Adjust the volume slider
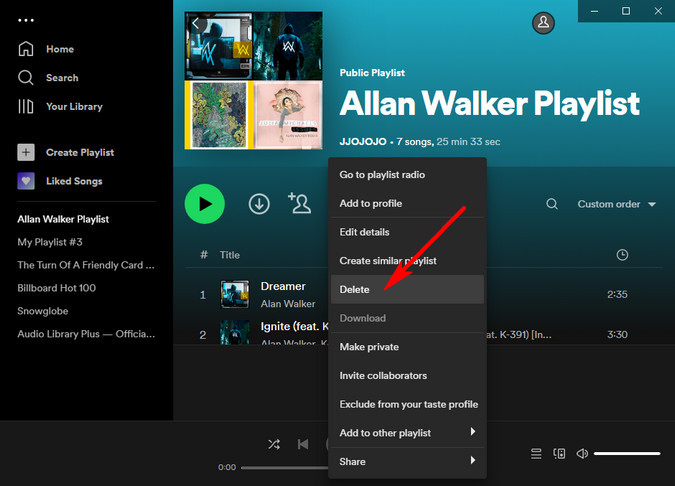The width and height of the screenshot is (675, 486). click(x=627, y=453)
